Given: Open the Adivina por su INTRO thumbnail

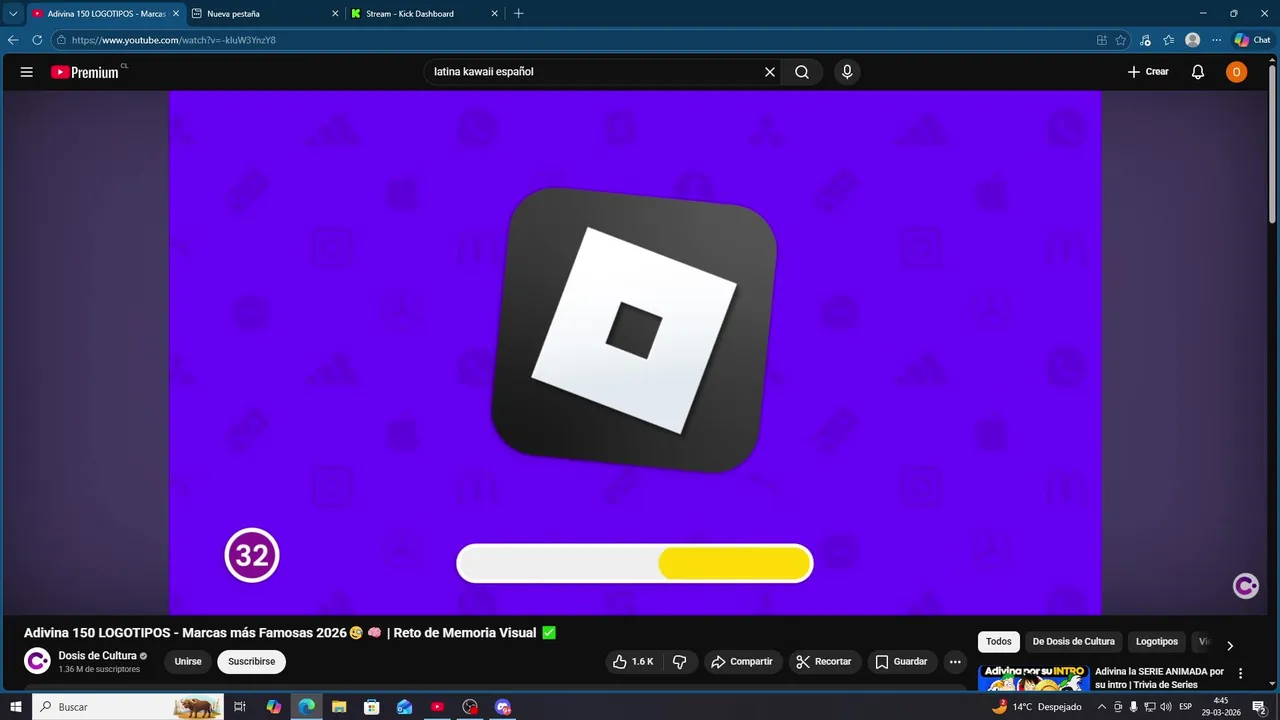Looking at the screenshot, I should tap(1034, 677).
